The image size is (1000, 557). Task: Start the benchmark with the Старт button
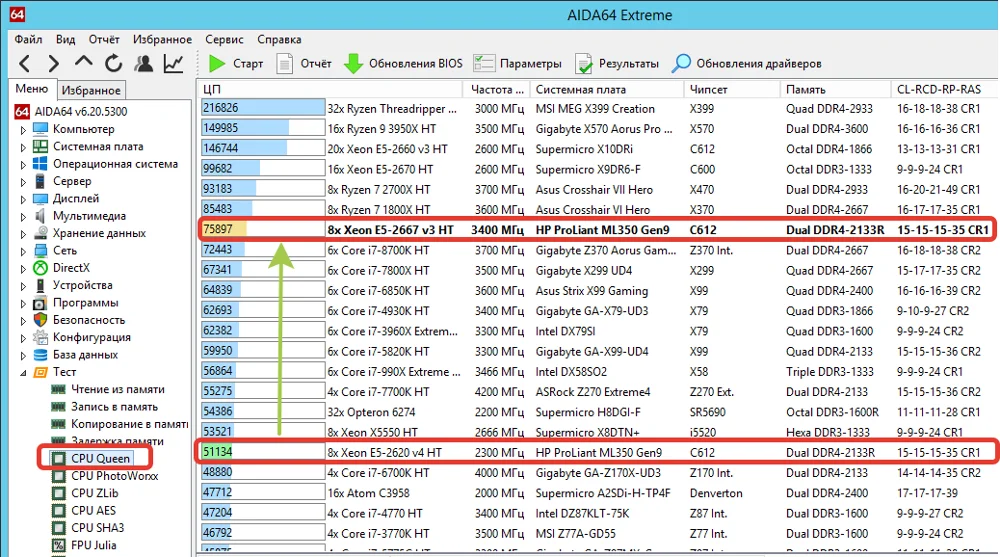235,63
